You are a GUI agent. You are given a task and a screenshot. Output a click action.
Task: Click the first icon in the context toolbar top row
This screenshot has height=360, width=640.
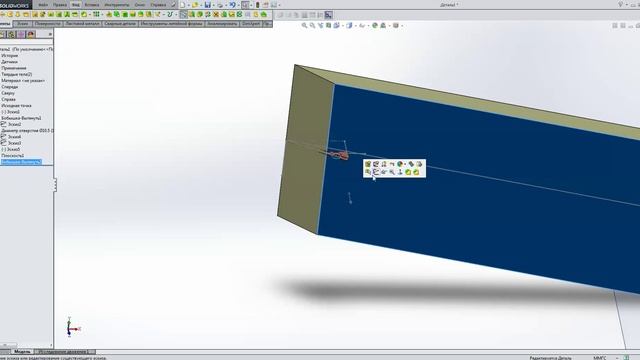pyautogui.click(x=368, y=164)
